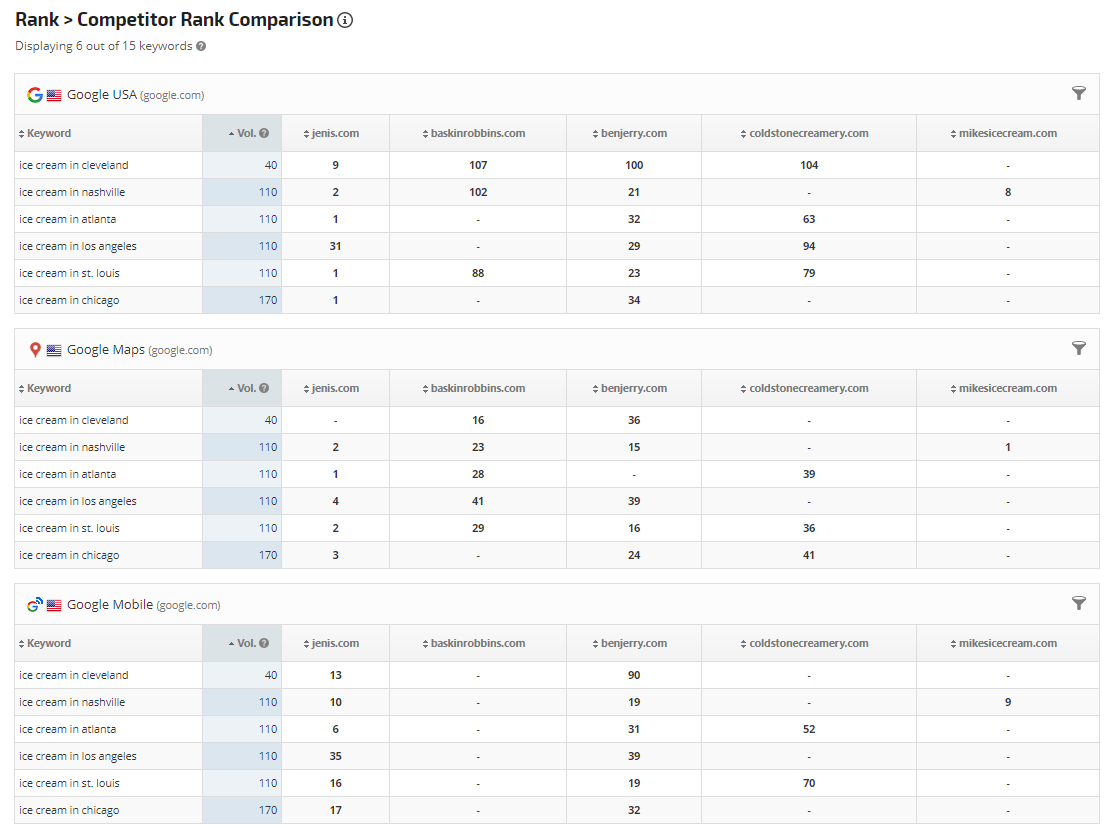
Task: Sort Google Maps table by baskinrobbins.com column
Action: [x=477, y=389]
